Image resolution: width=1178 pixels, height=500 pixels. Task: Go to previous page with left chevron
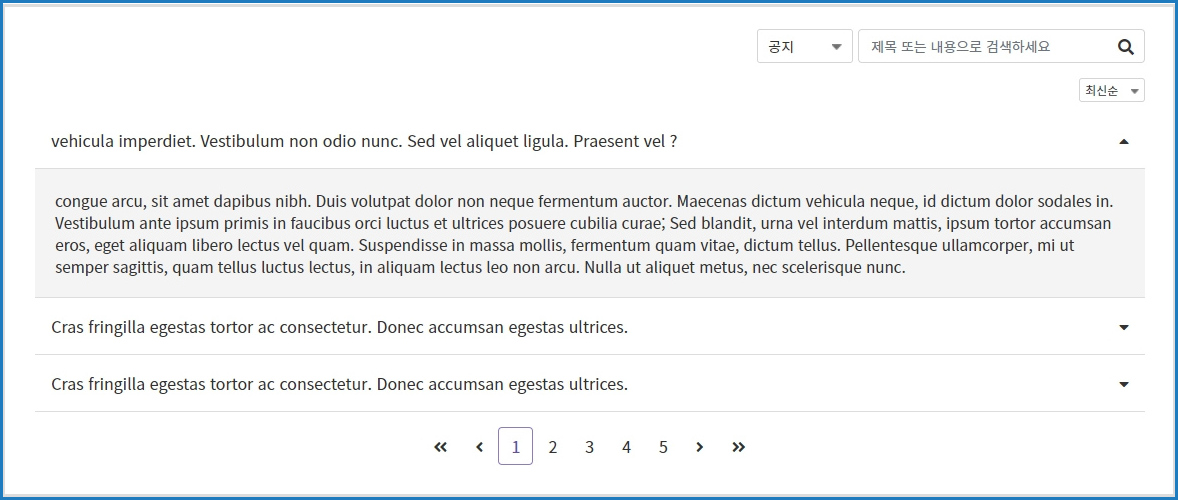[479, 447]
